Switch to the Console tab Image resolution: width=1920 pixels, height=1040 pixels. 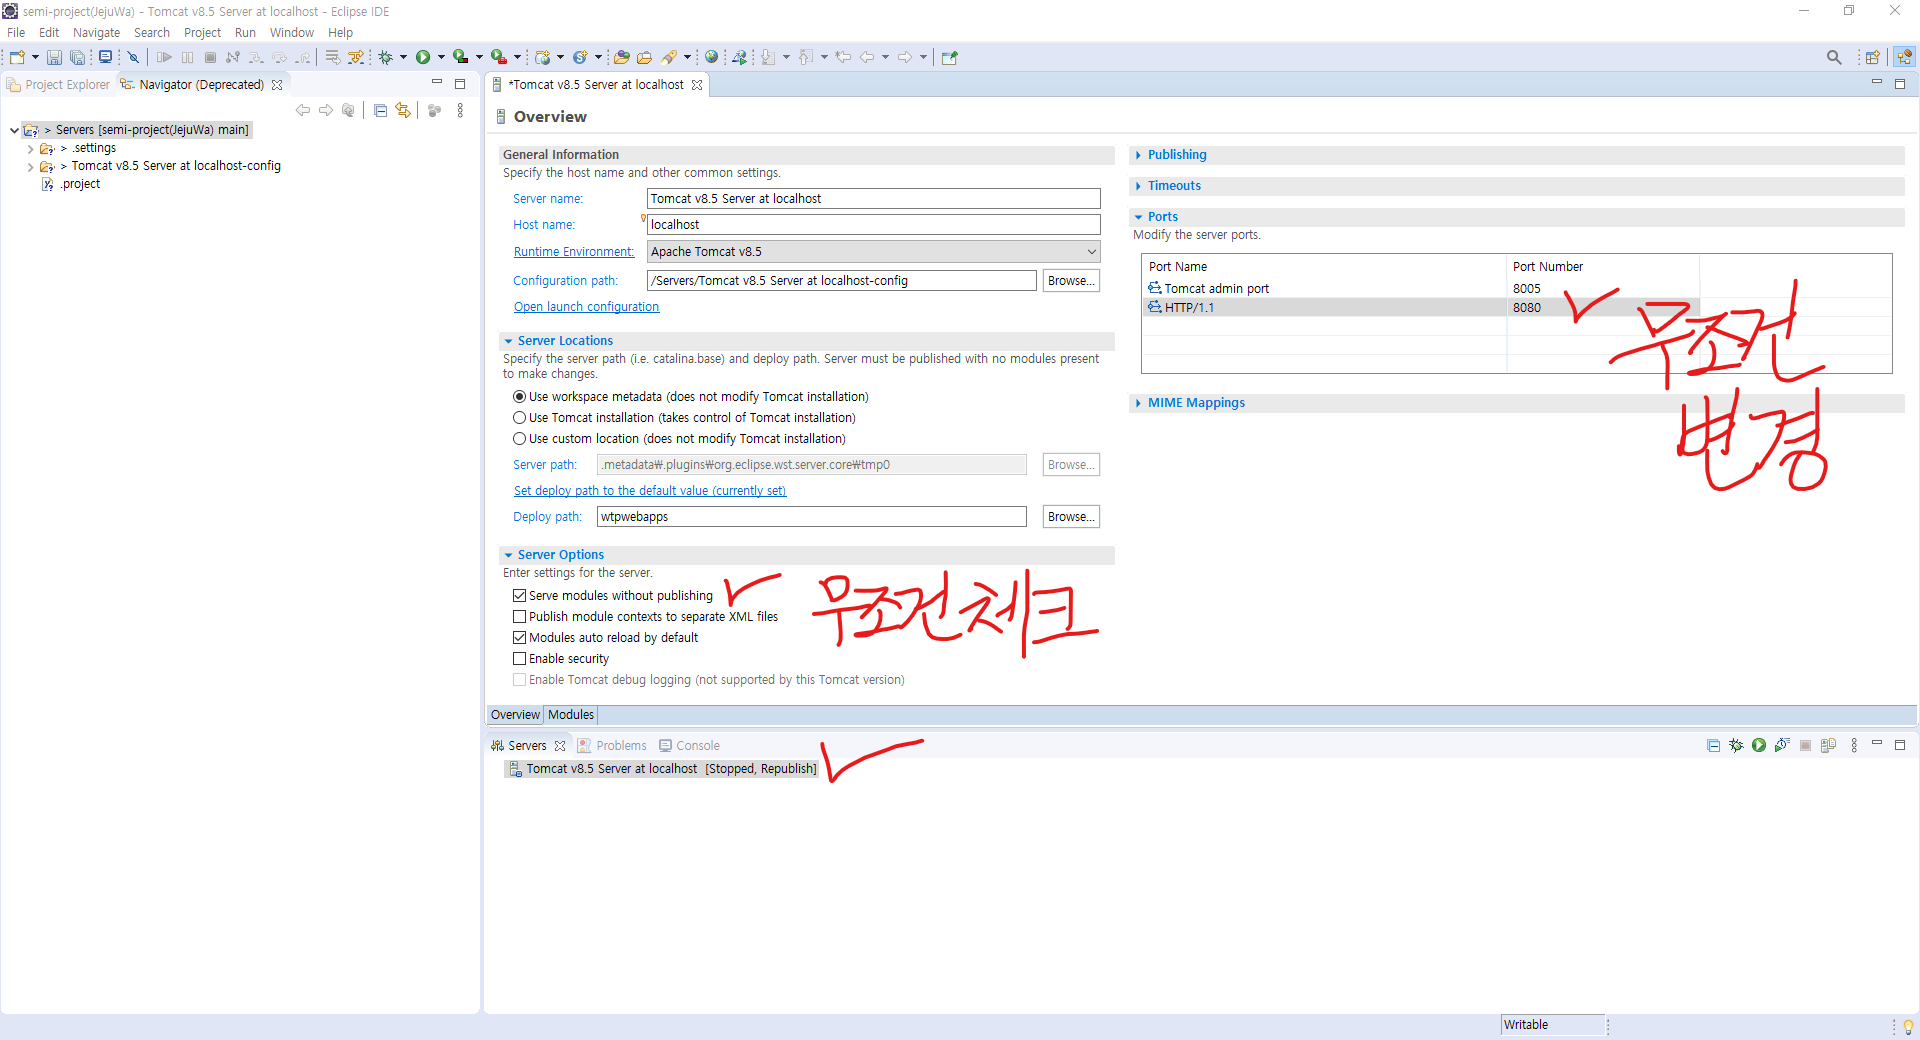coord(689,746)
